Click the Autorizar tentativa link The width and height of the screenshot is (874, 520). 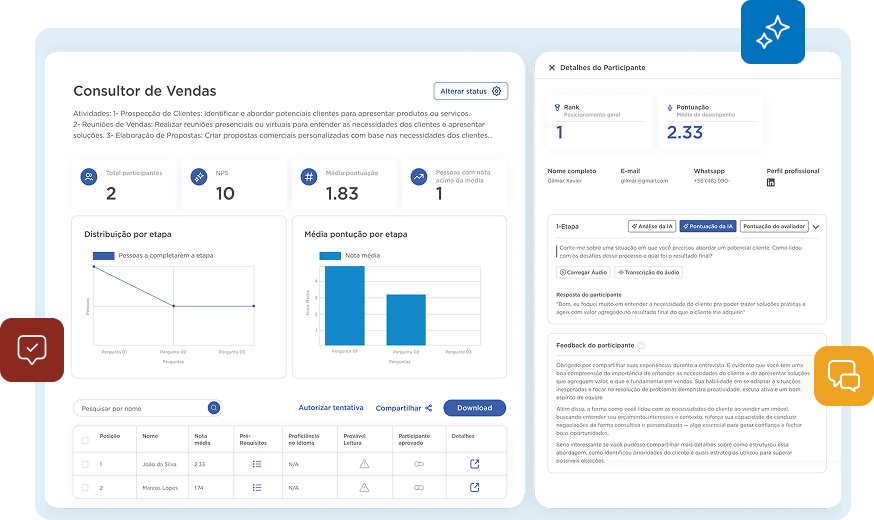(331, 408)
